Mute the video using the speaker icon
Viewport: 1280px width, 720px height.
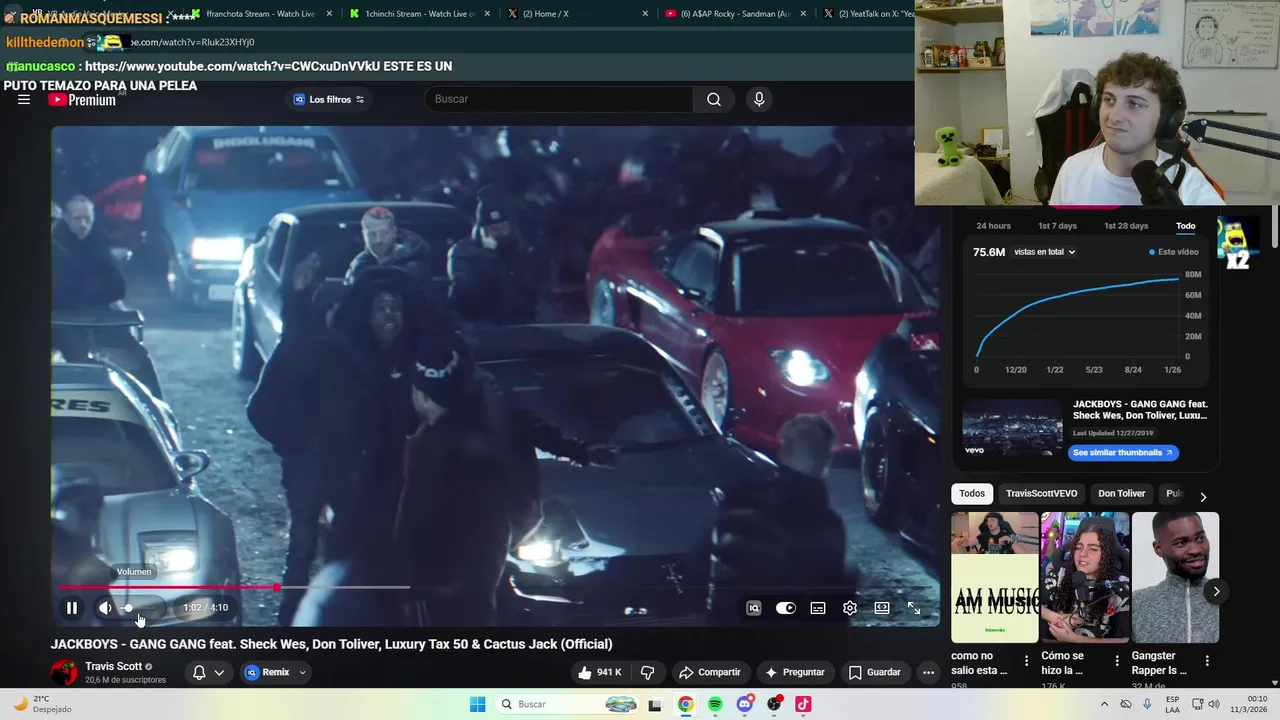(105, 608)
